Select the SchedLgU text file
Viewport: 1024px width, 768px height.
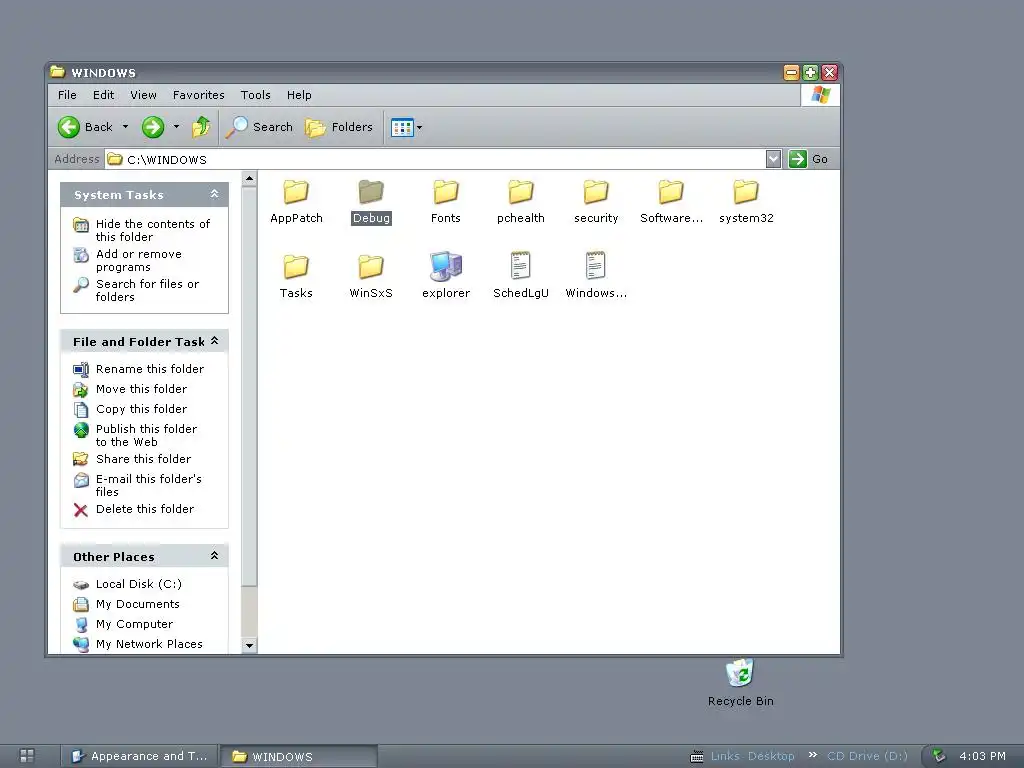[x=520, y=276]
